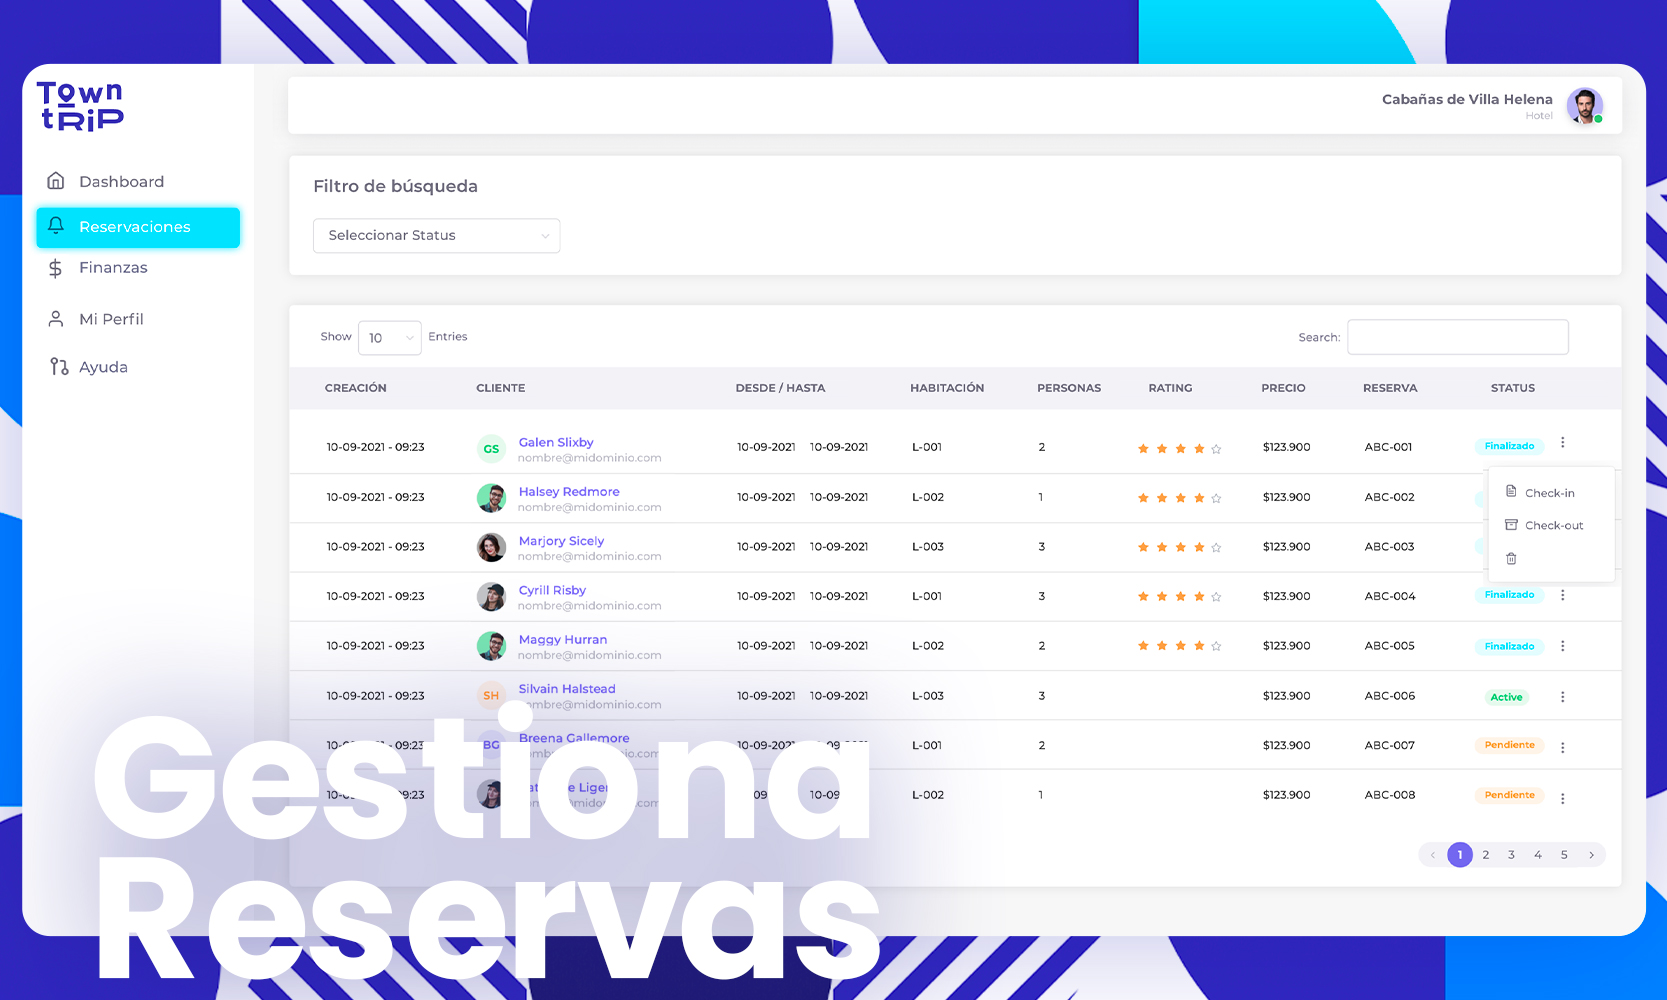Sort by PRECIO column header
The image size is (1667, 1000).
1283,388
